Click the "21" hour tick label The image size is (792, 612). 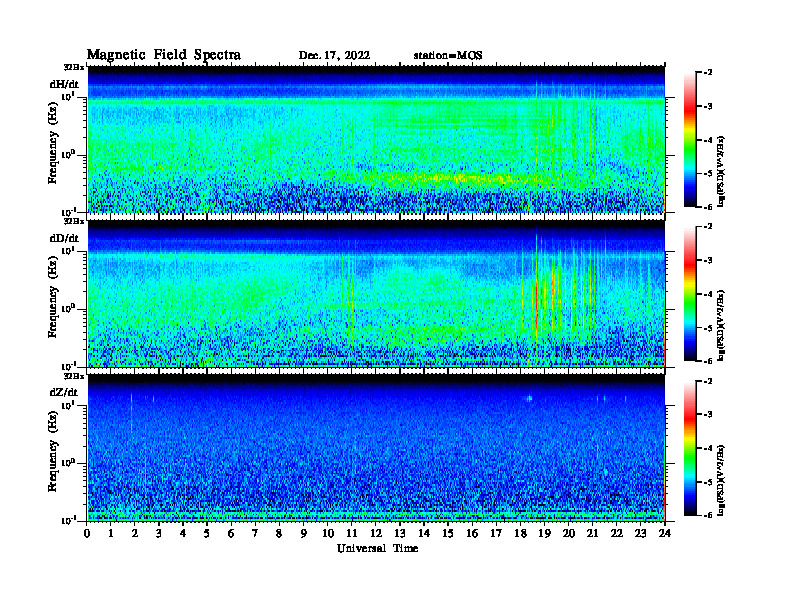pyautogui.click(x=592, y=534)
